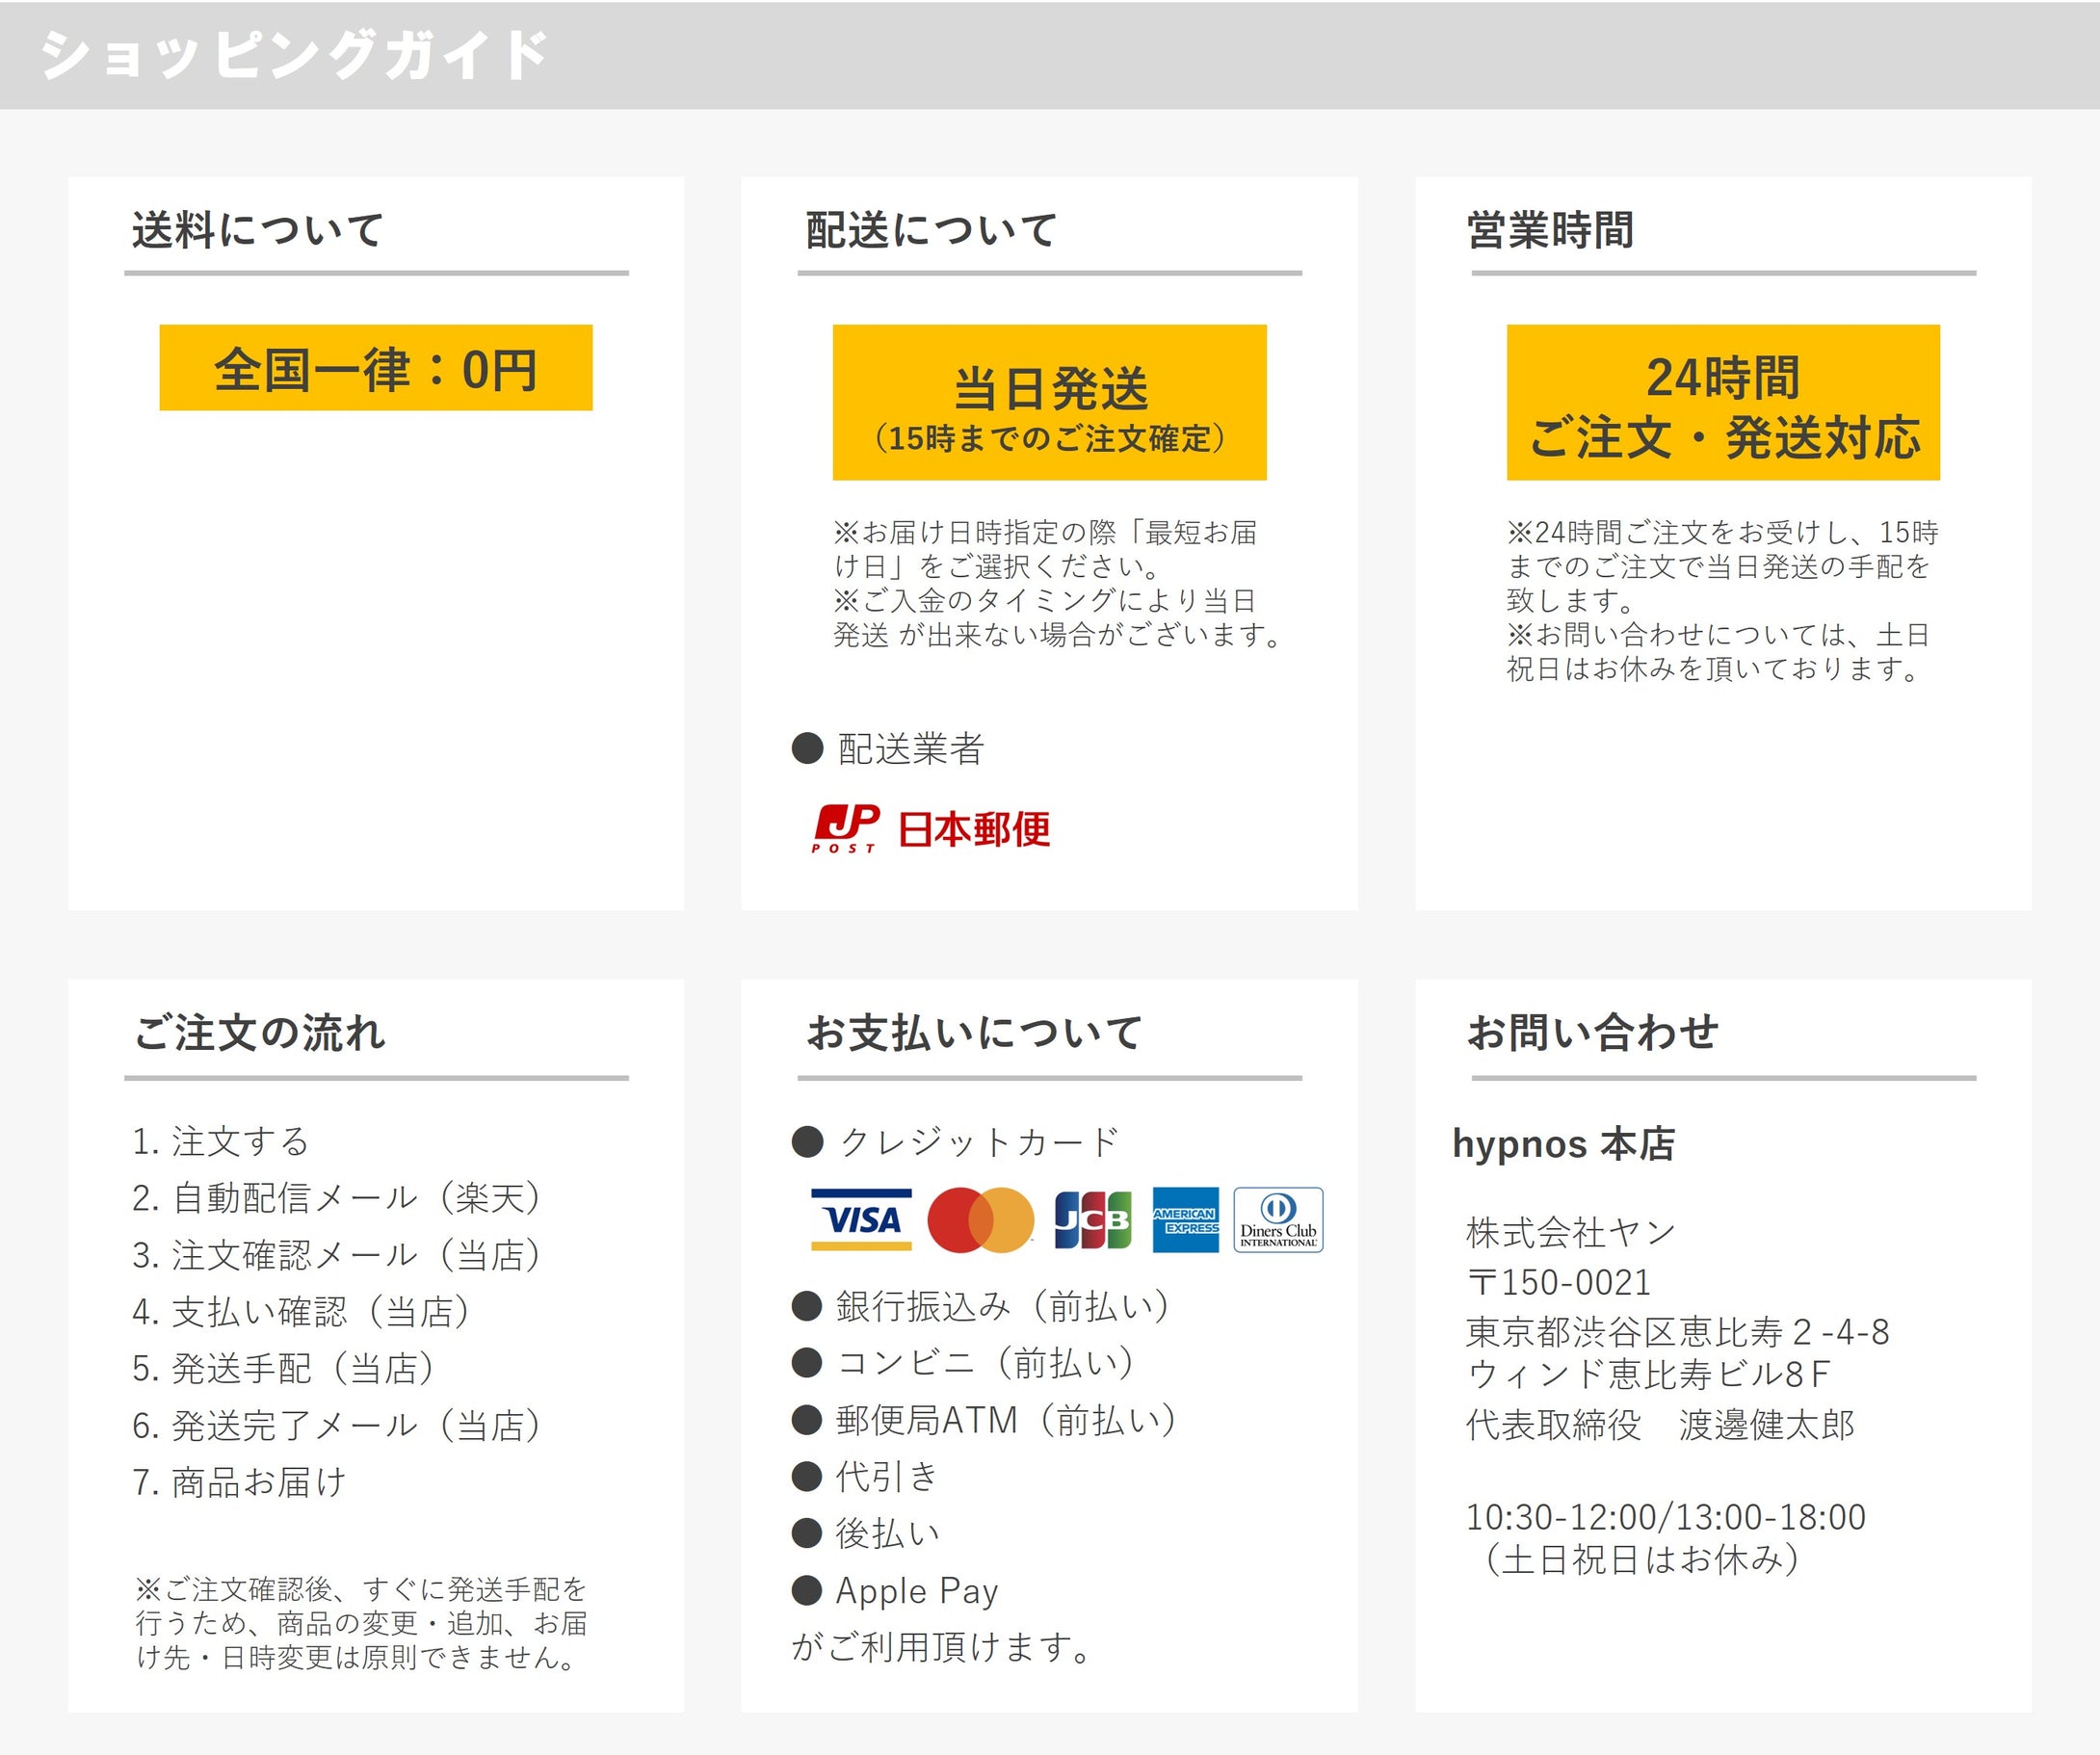Click the hypnos 本店 shop name
Viewport: 2100px width, 1755px height.
[1563, 1144]
